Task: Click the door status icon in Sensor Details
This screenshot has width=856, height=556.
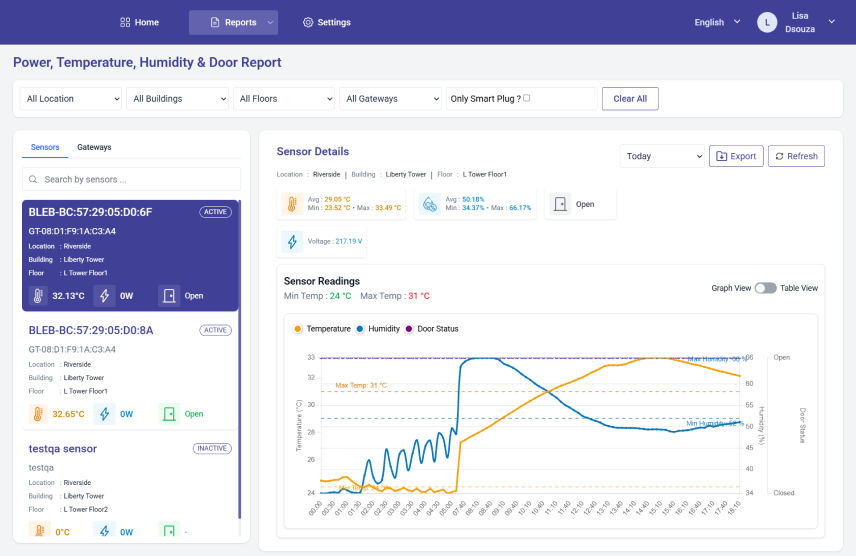Action: (x=560, y=204)
